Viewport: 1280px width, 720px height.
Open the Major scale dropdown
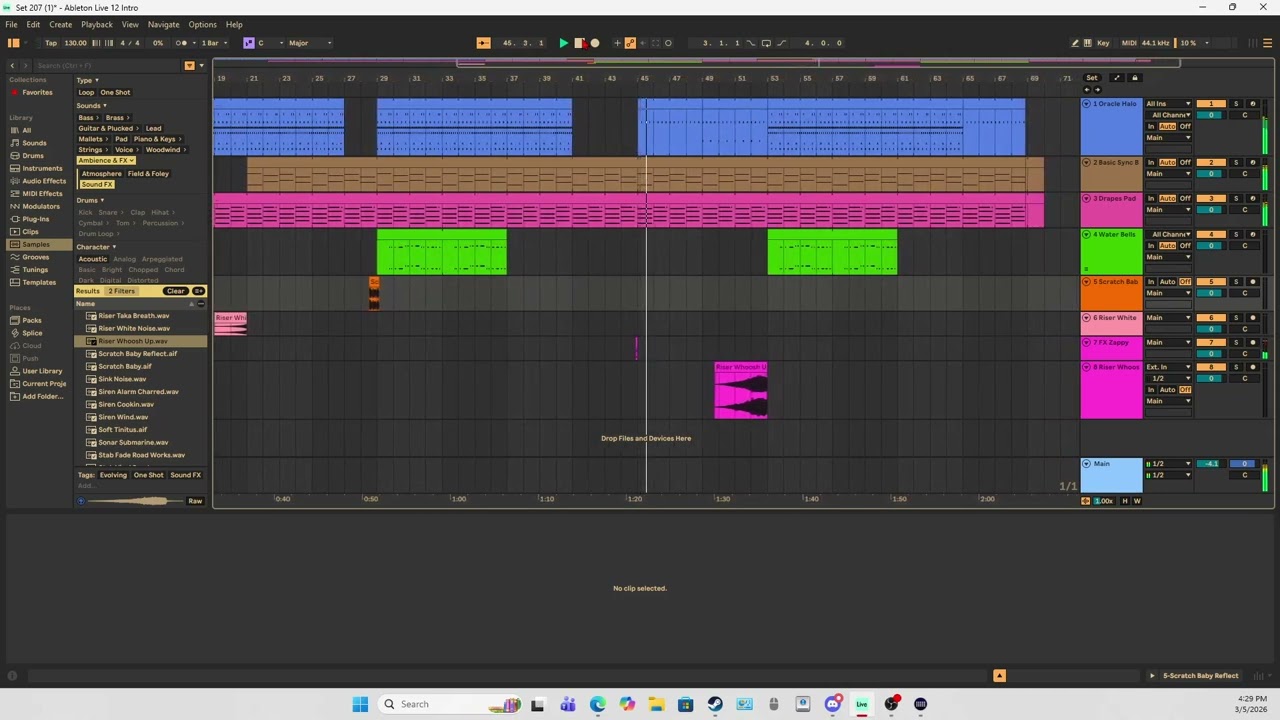click(x=310, y=43)
